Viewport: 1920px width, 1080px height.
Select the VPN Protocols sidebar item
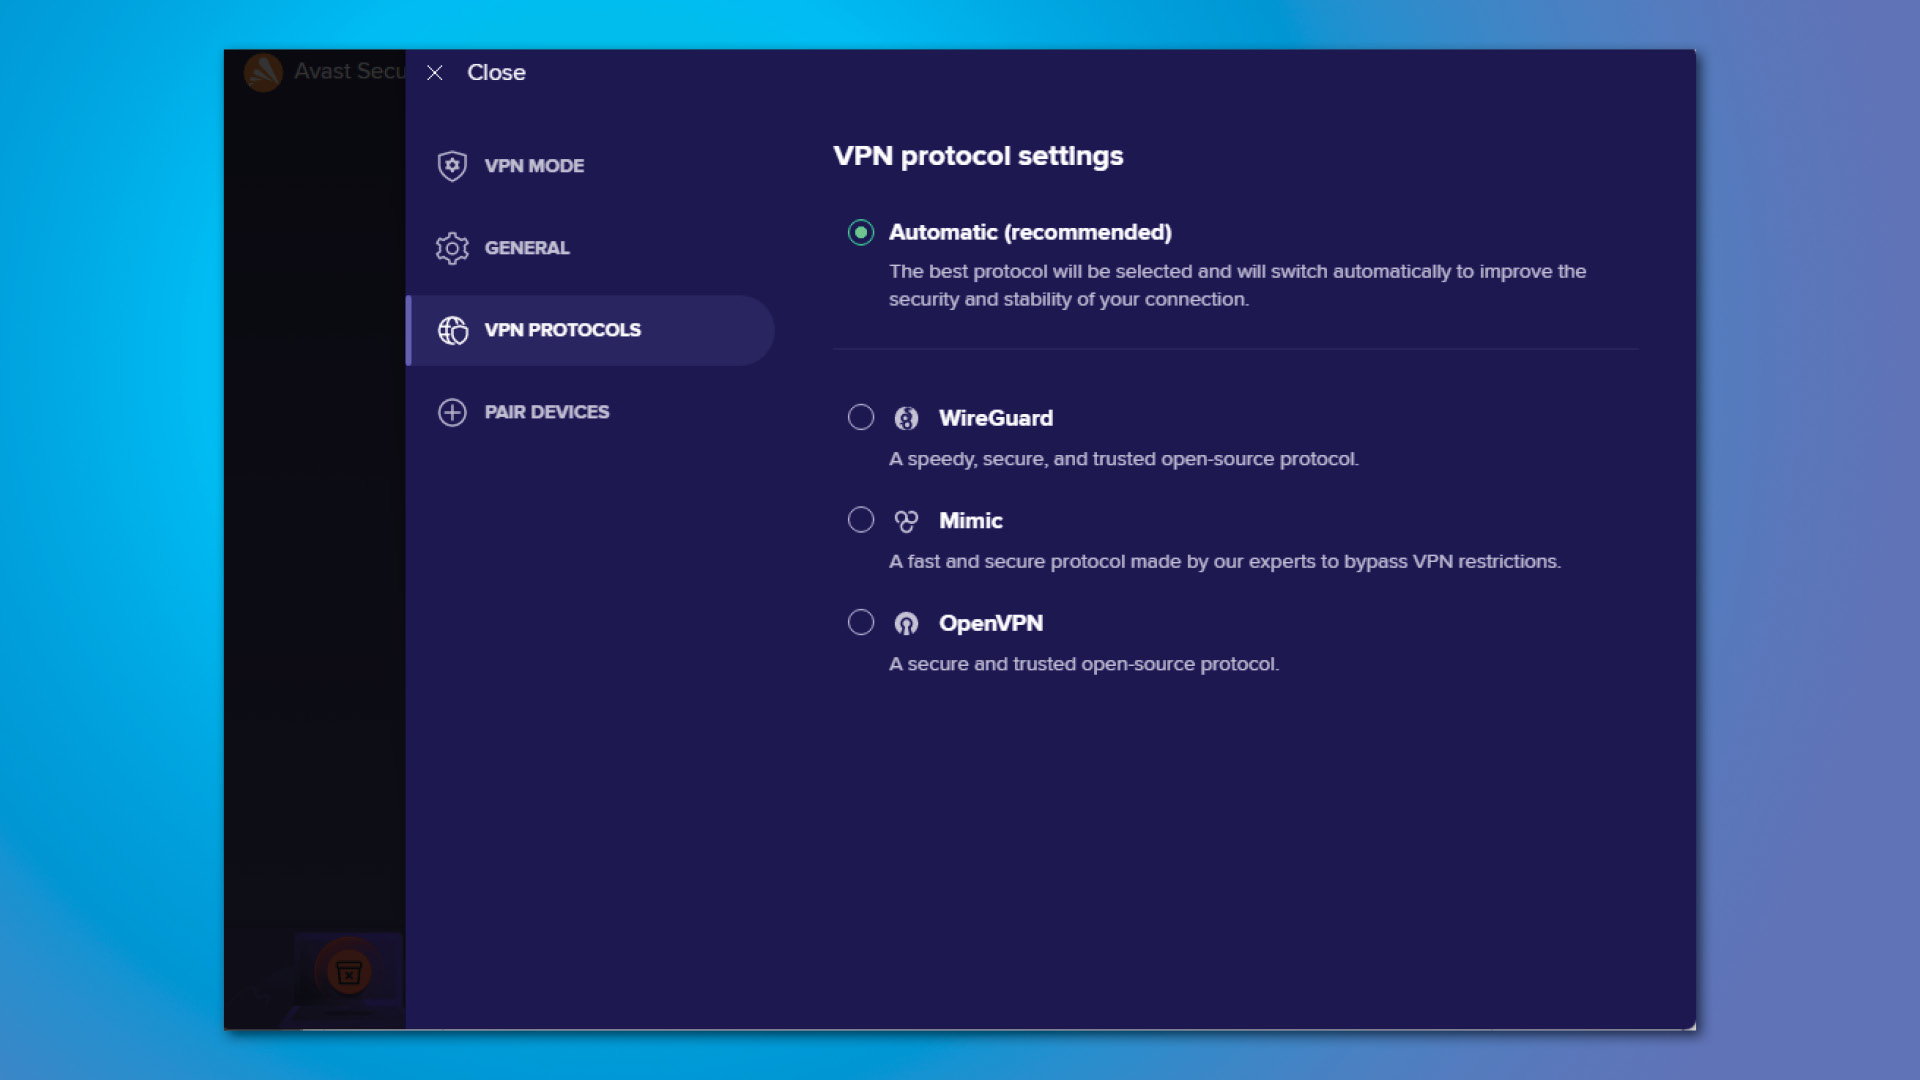point(590,330)
